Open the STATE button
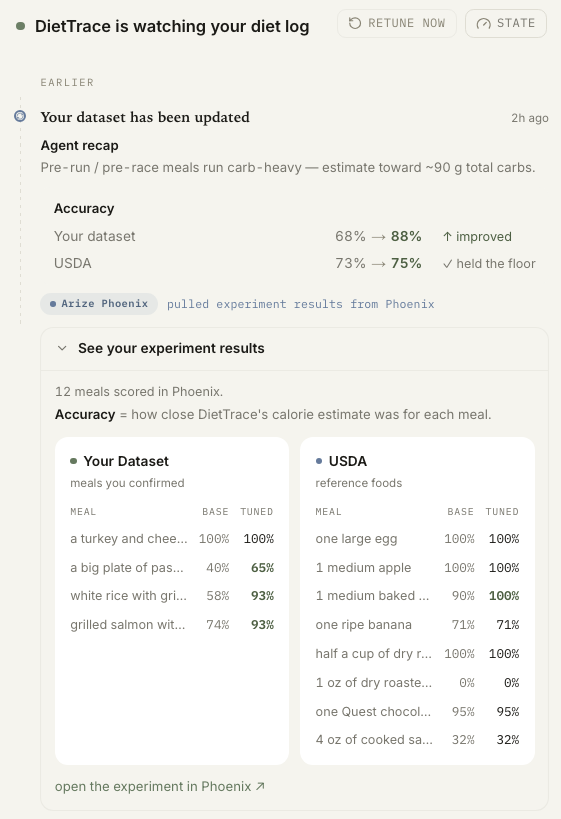 click(x=506, y=24)
